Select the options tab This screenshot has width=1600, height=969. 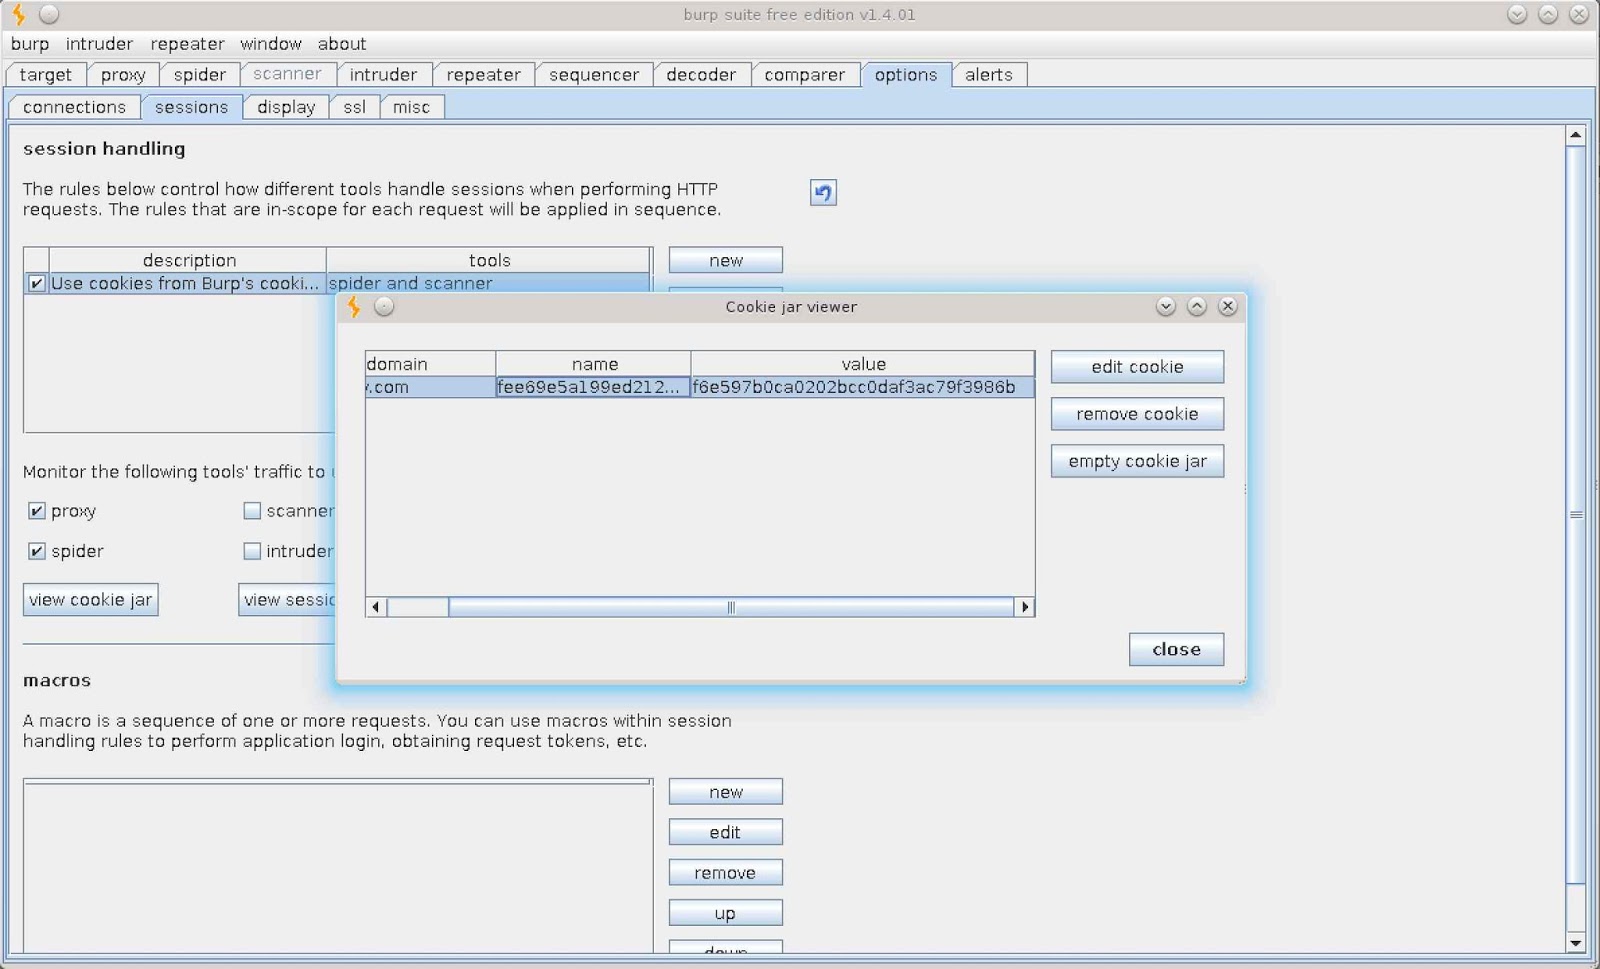coord(906,75)
